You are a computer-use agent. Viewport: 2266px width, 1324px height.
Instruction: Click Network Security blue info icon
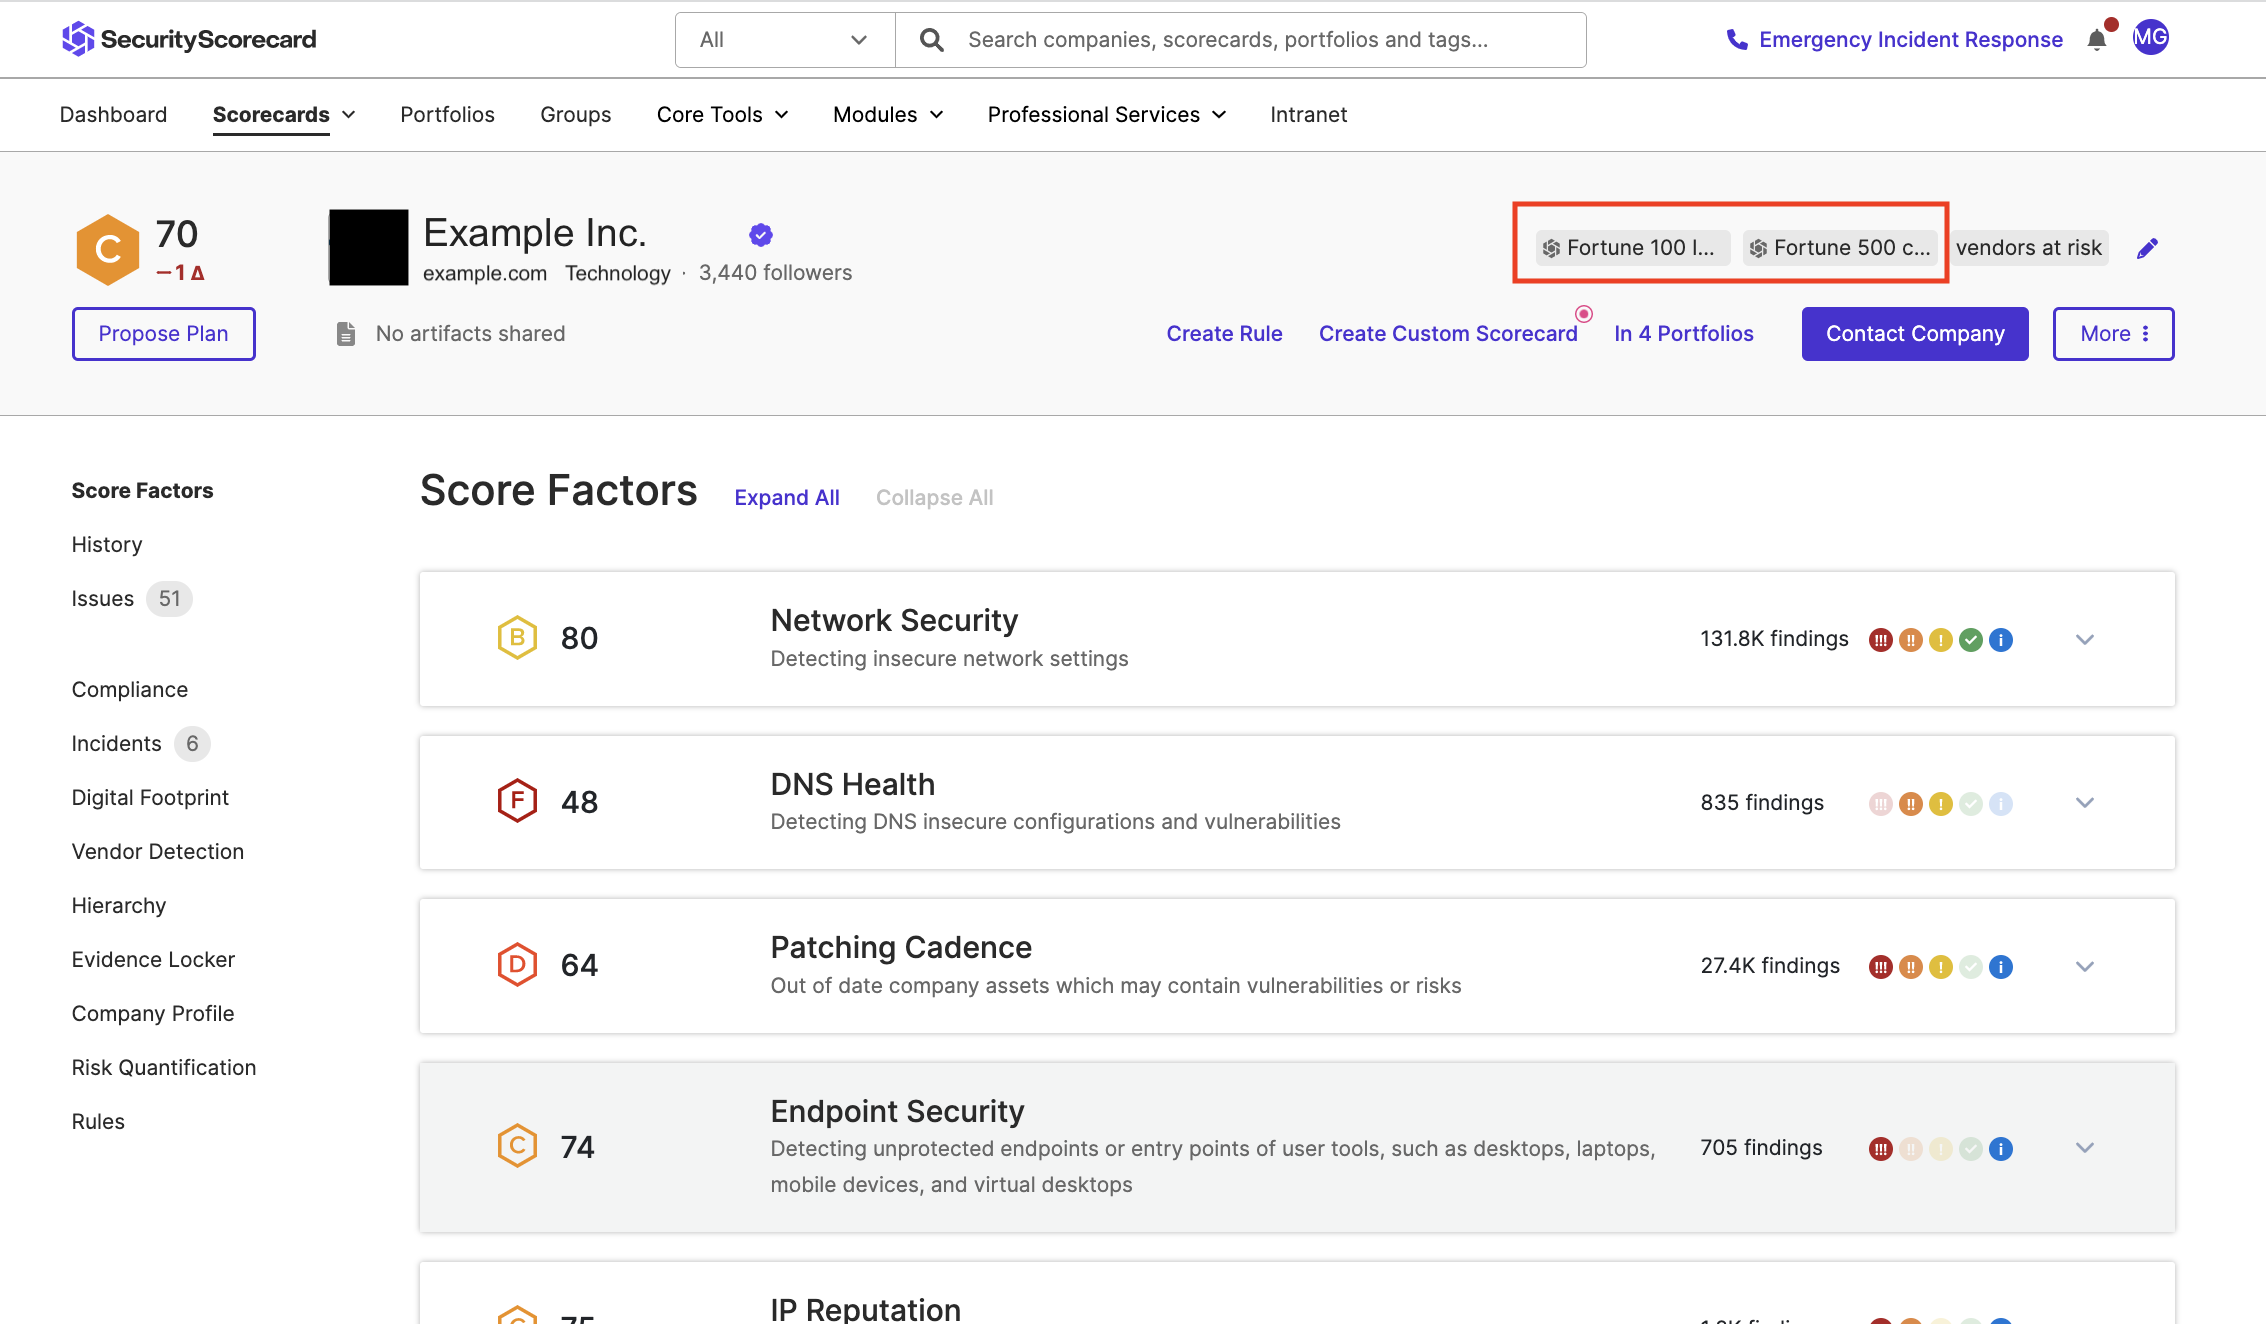(x=2001, y=640)
